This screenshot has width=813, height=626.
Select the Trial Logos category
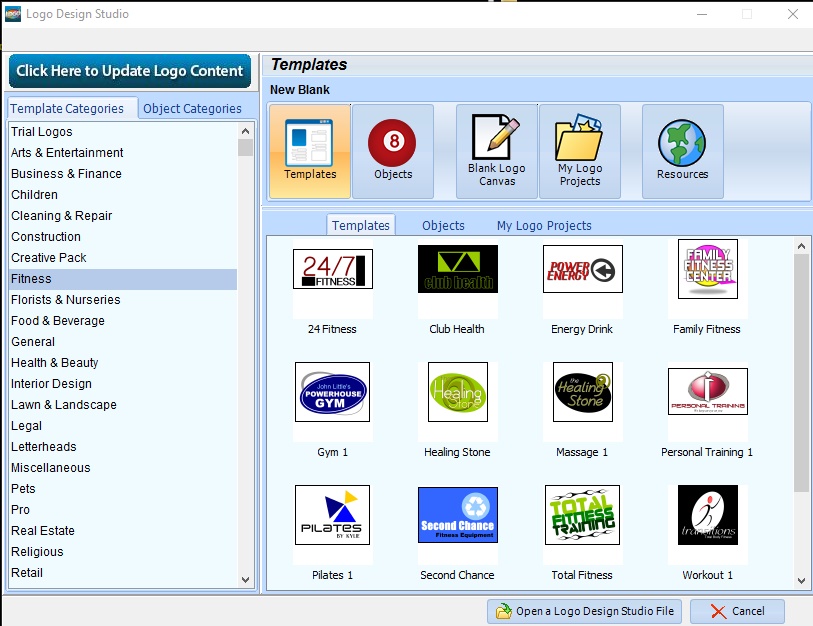pos(123,132)
